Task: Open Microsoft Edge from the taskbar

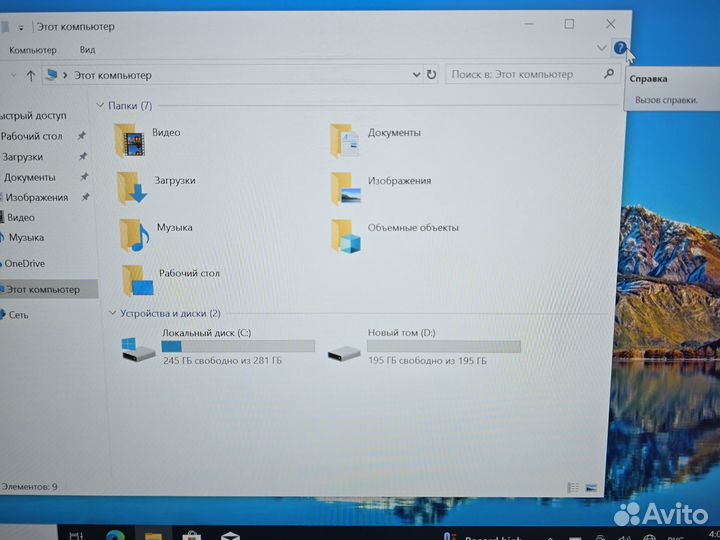Action: coord(115,534)
